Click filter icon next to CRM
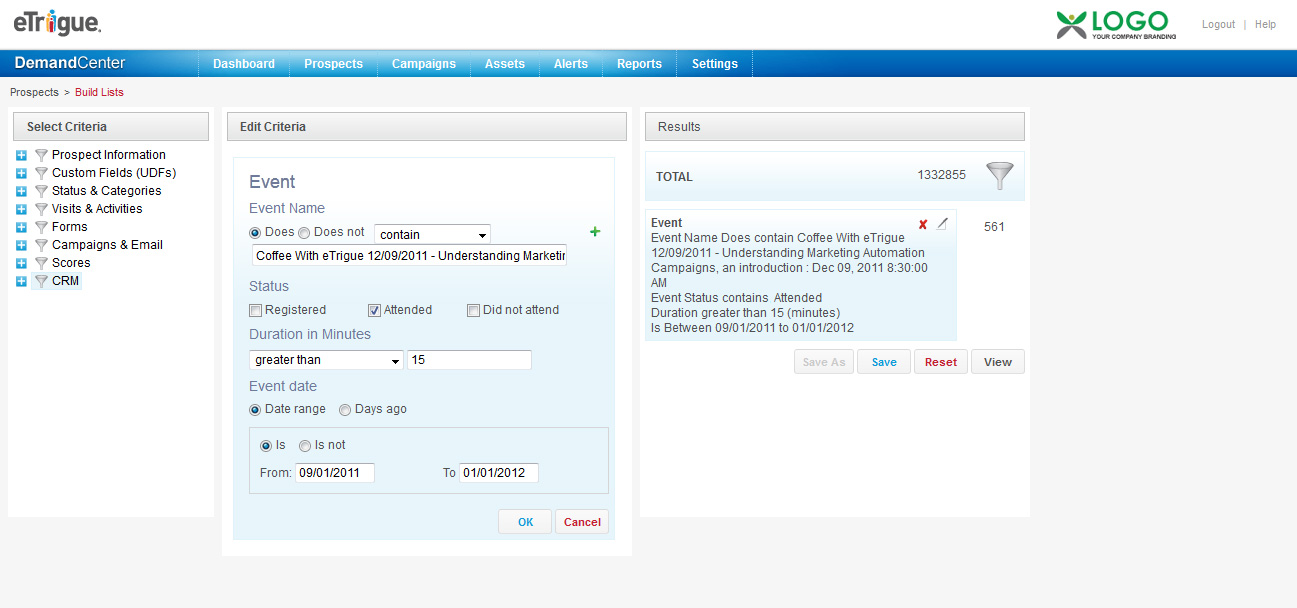The image size is (1297, 608). [41, 281]
